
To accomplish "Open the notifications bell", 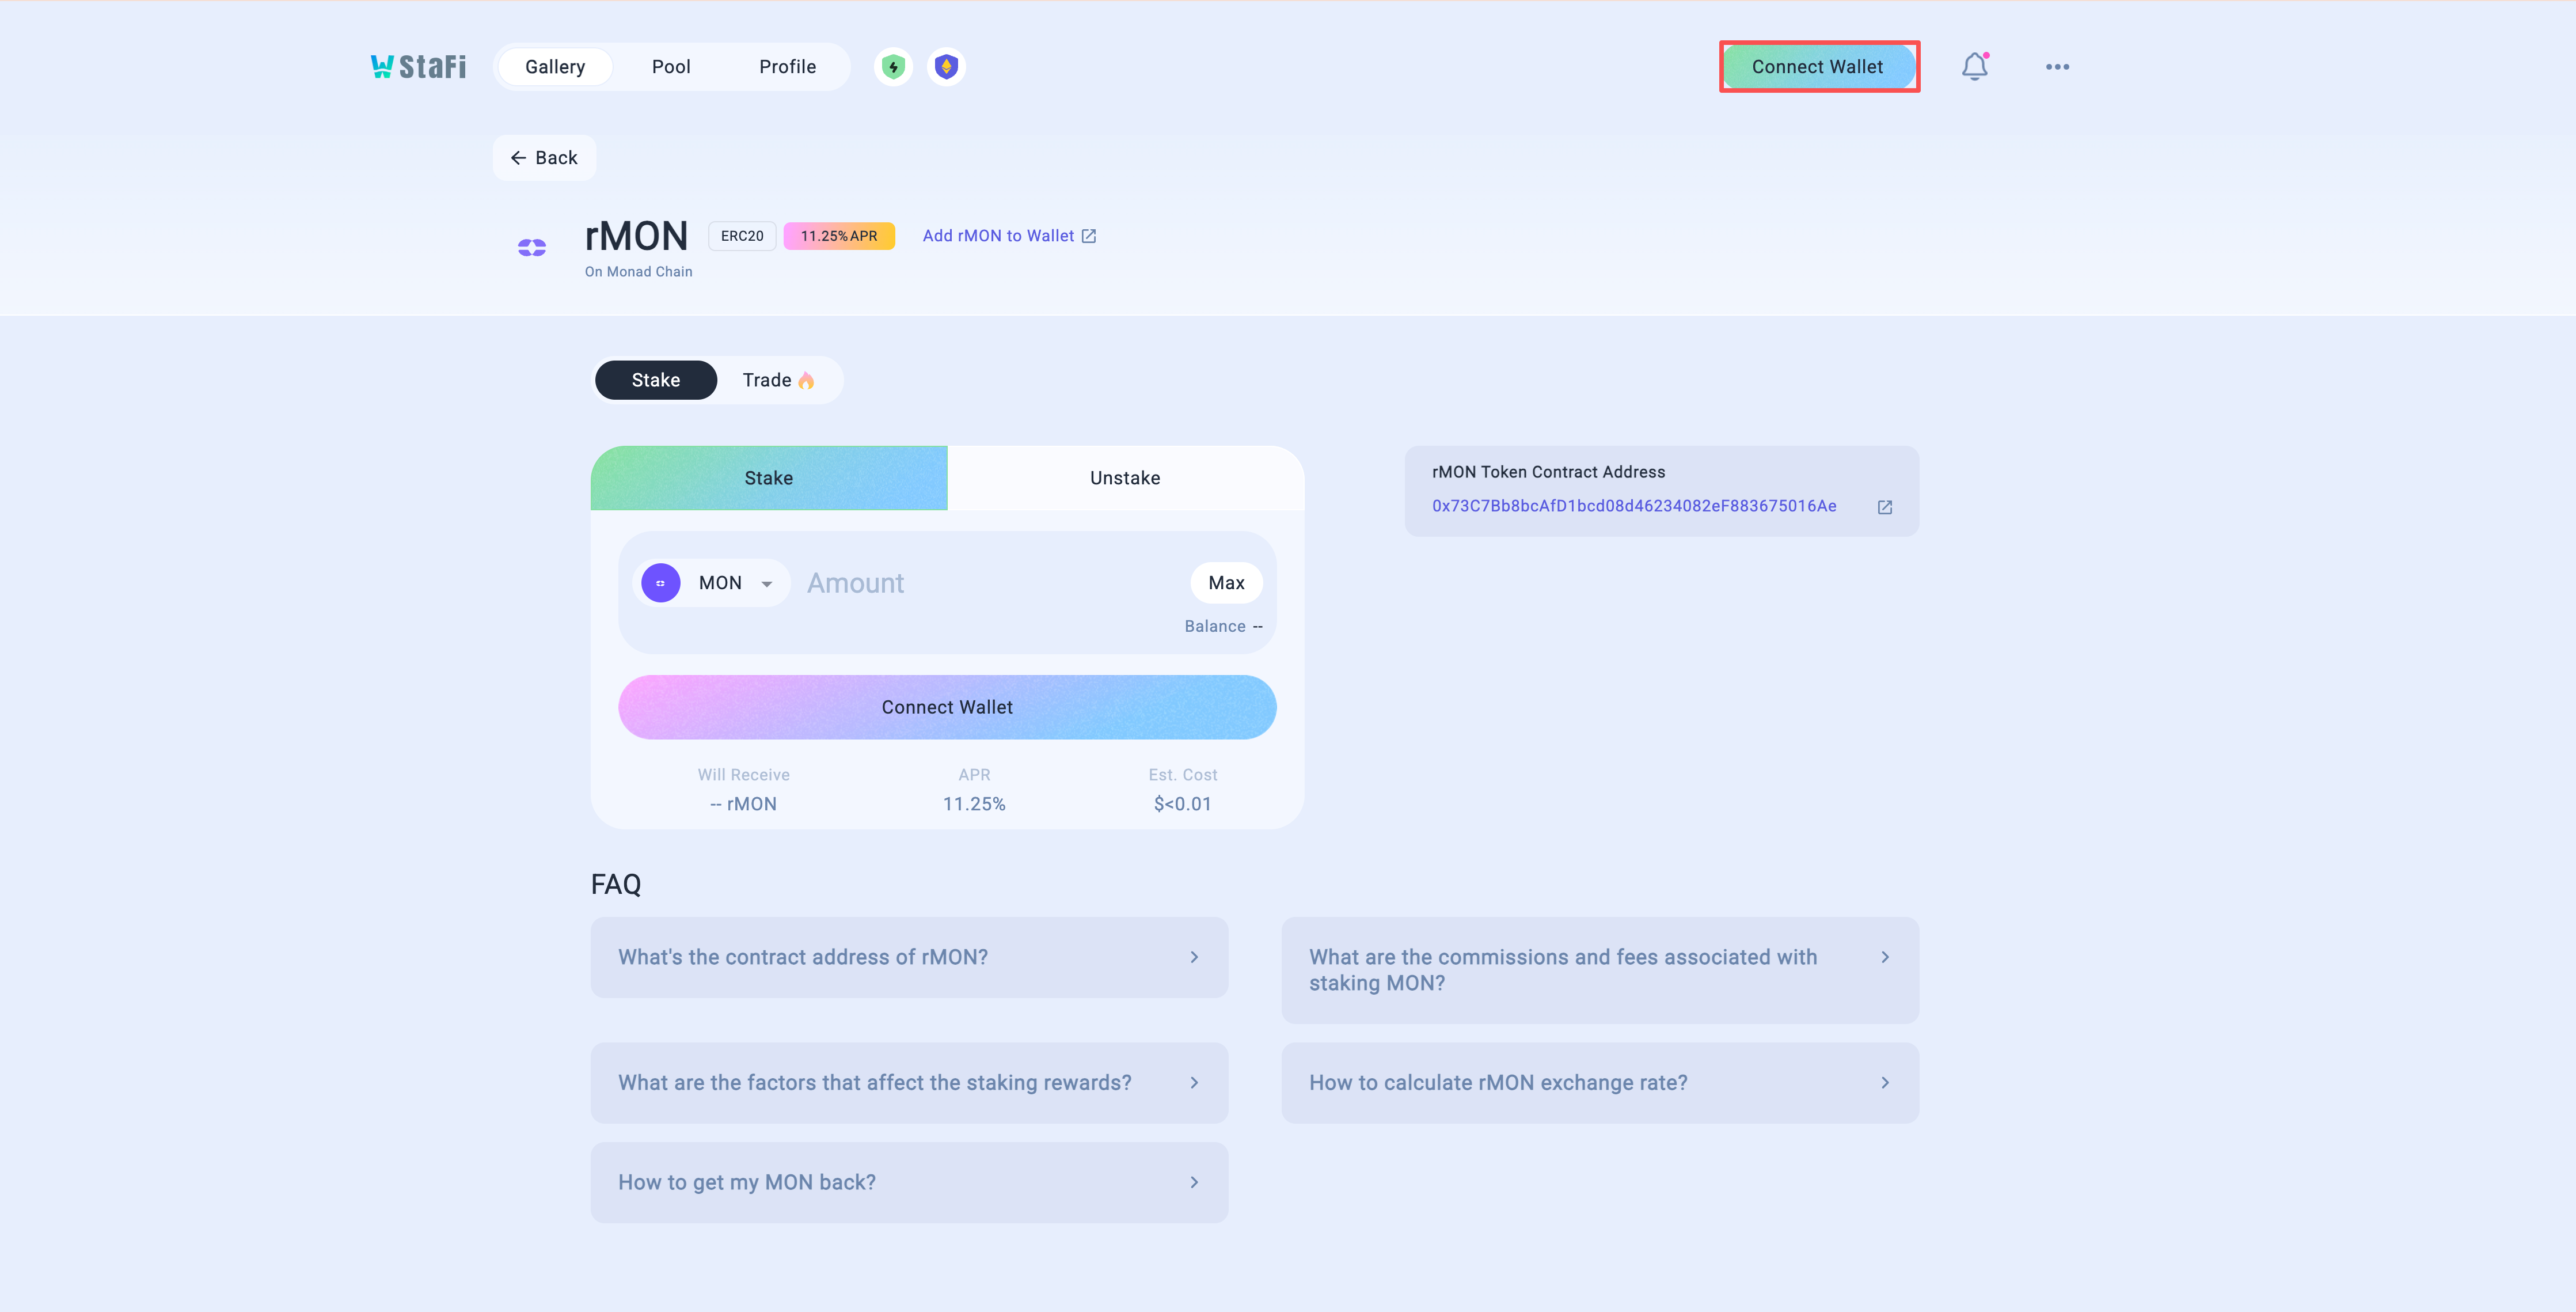I will pos(1974,67).
